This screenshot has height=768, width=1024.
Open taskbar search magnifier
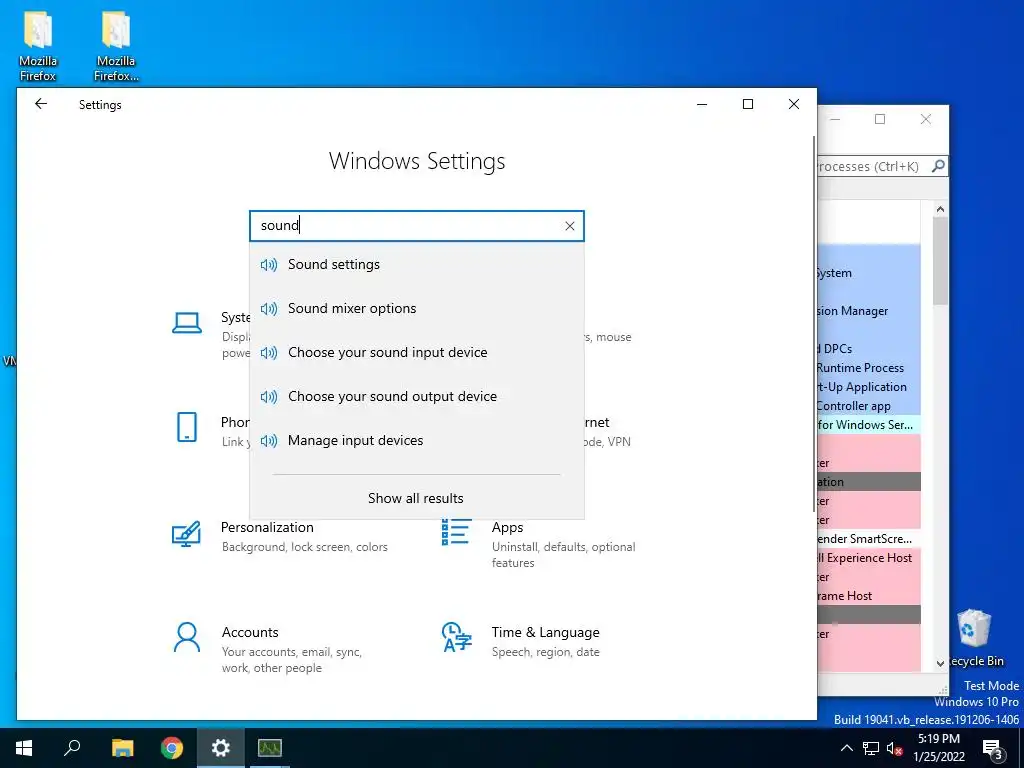point(72,748)
